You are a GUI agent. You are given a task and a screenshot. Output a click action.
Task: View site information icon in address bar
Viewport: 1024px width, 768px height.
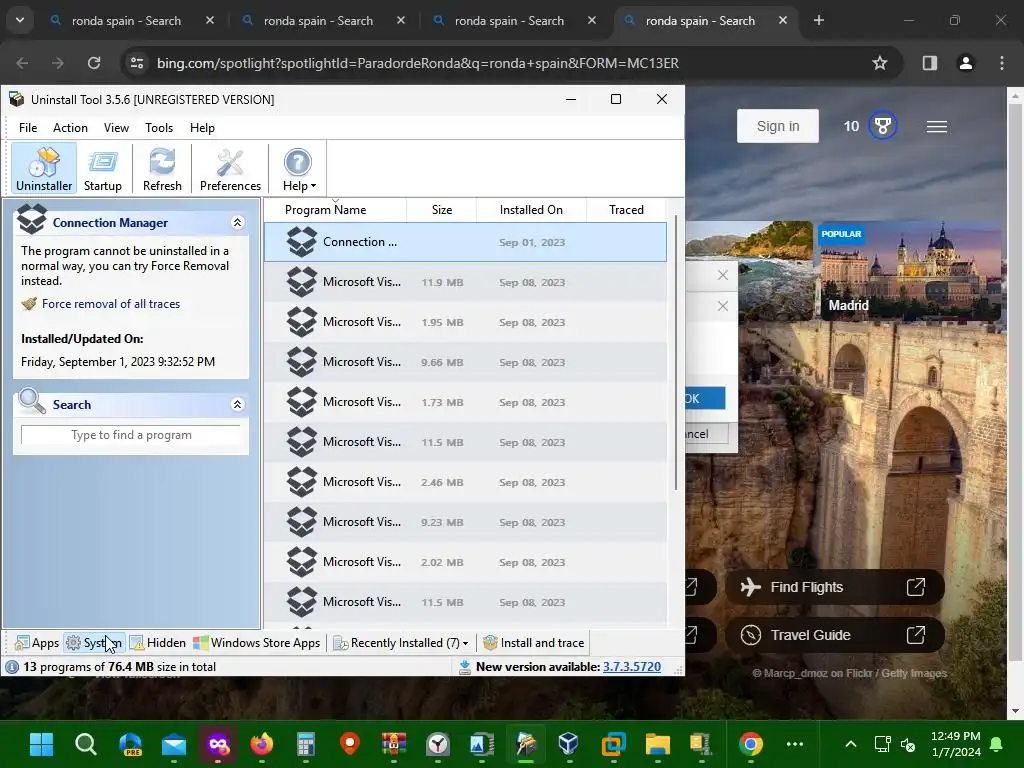137,63
